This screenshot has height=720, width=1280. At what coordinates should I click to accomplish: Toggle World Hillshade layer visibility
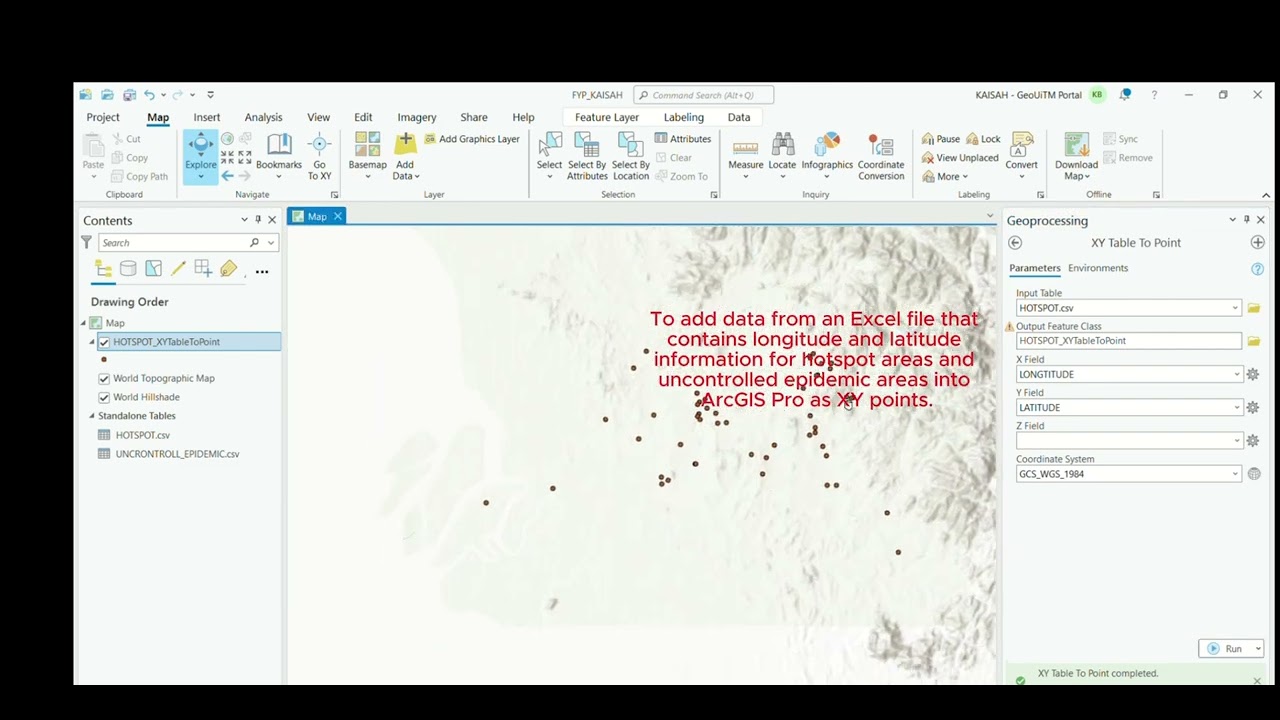tap(104, 397)
